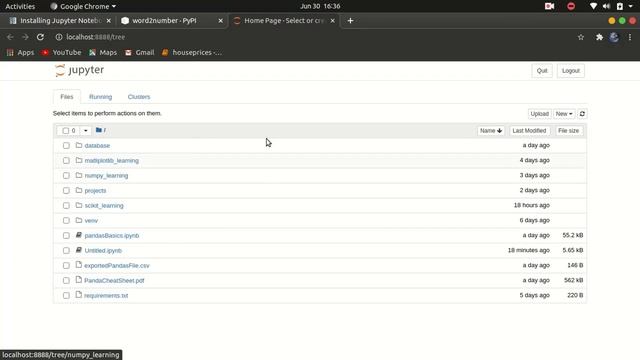Check the Untitled.ipynb checkbox
640x360 pixels.
66,250
